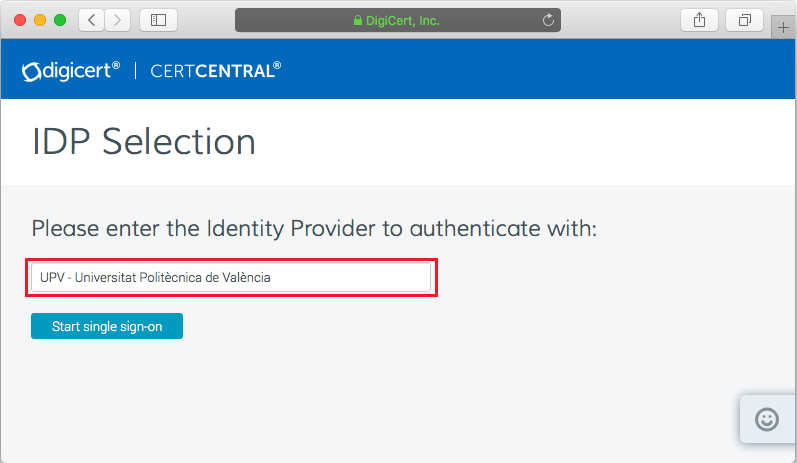Viewport: 797px width, 463px height.
Task: Show the Safari sidebar
Action: (x=158, y=20)
